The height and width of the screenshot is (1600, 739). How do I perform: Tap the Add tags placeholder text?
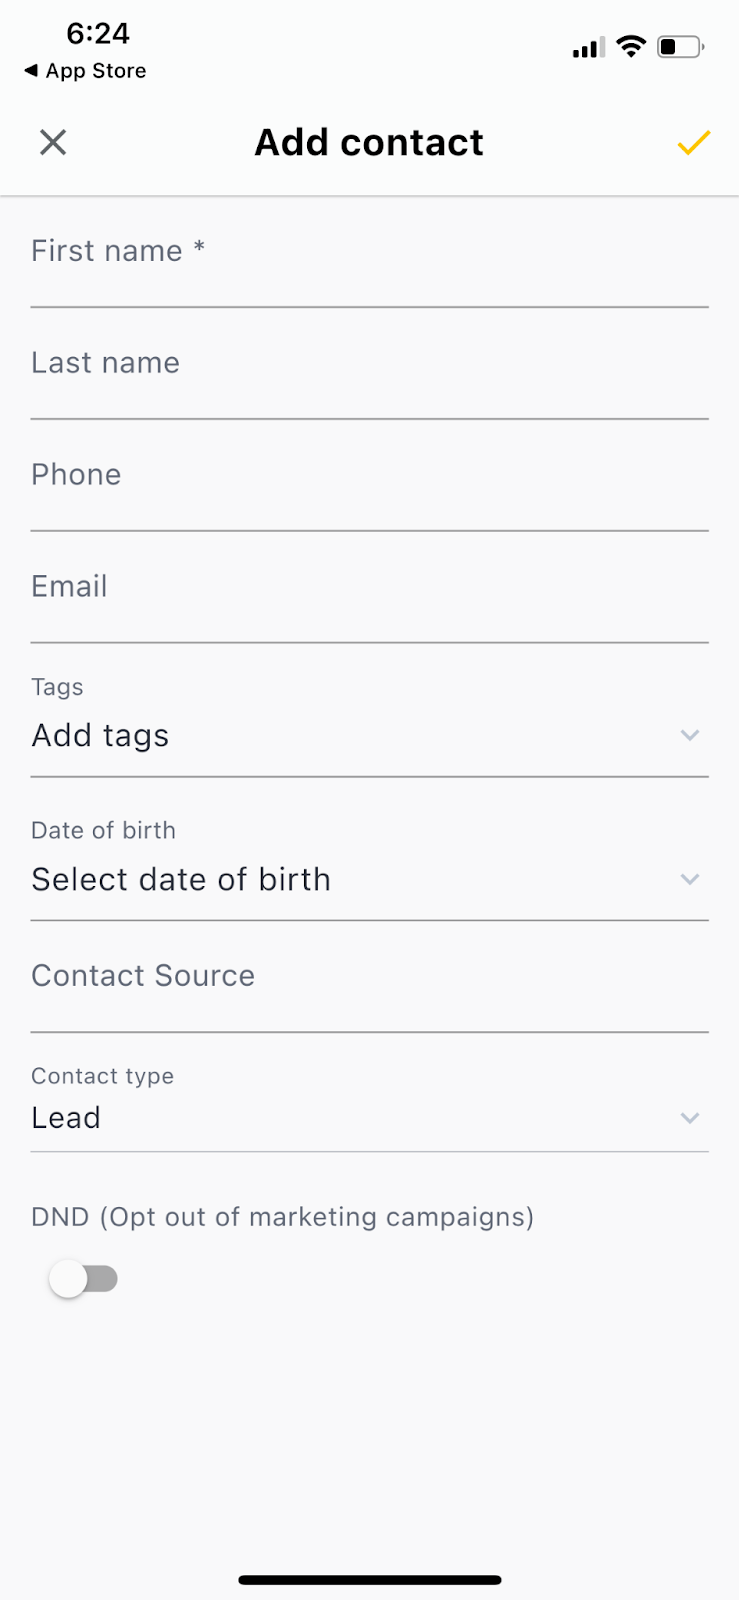click(100, 736)
